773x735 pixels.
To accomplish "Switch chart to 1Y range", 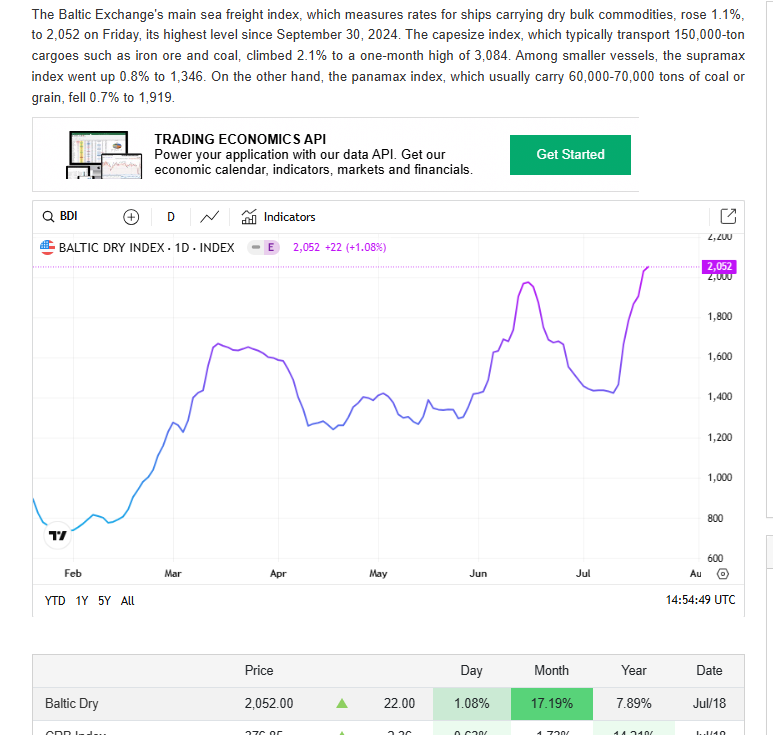I will [82, 601].
